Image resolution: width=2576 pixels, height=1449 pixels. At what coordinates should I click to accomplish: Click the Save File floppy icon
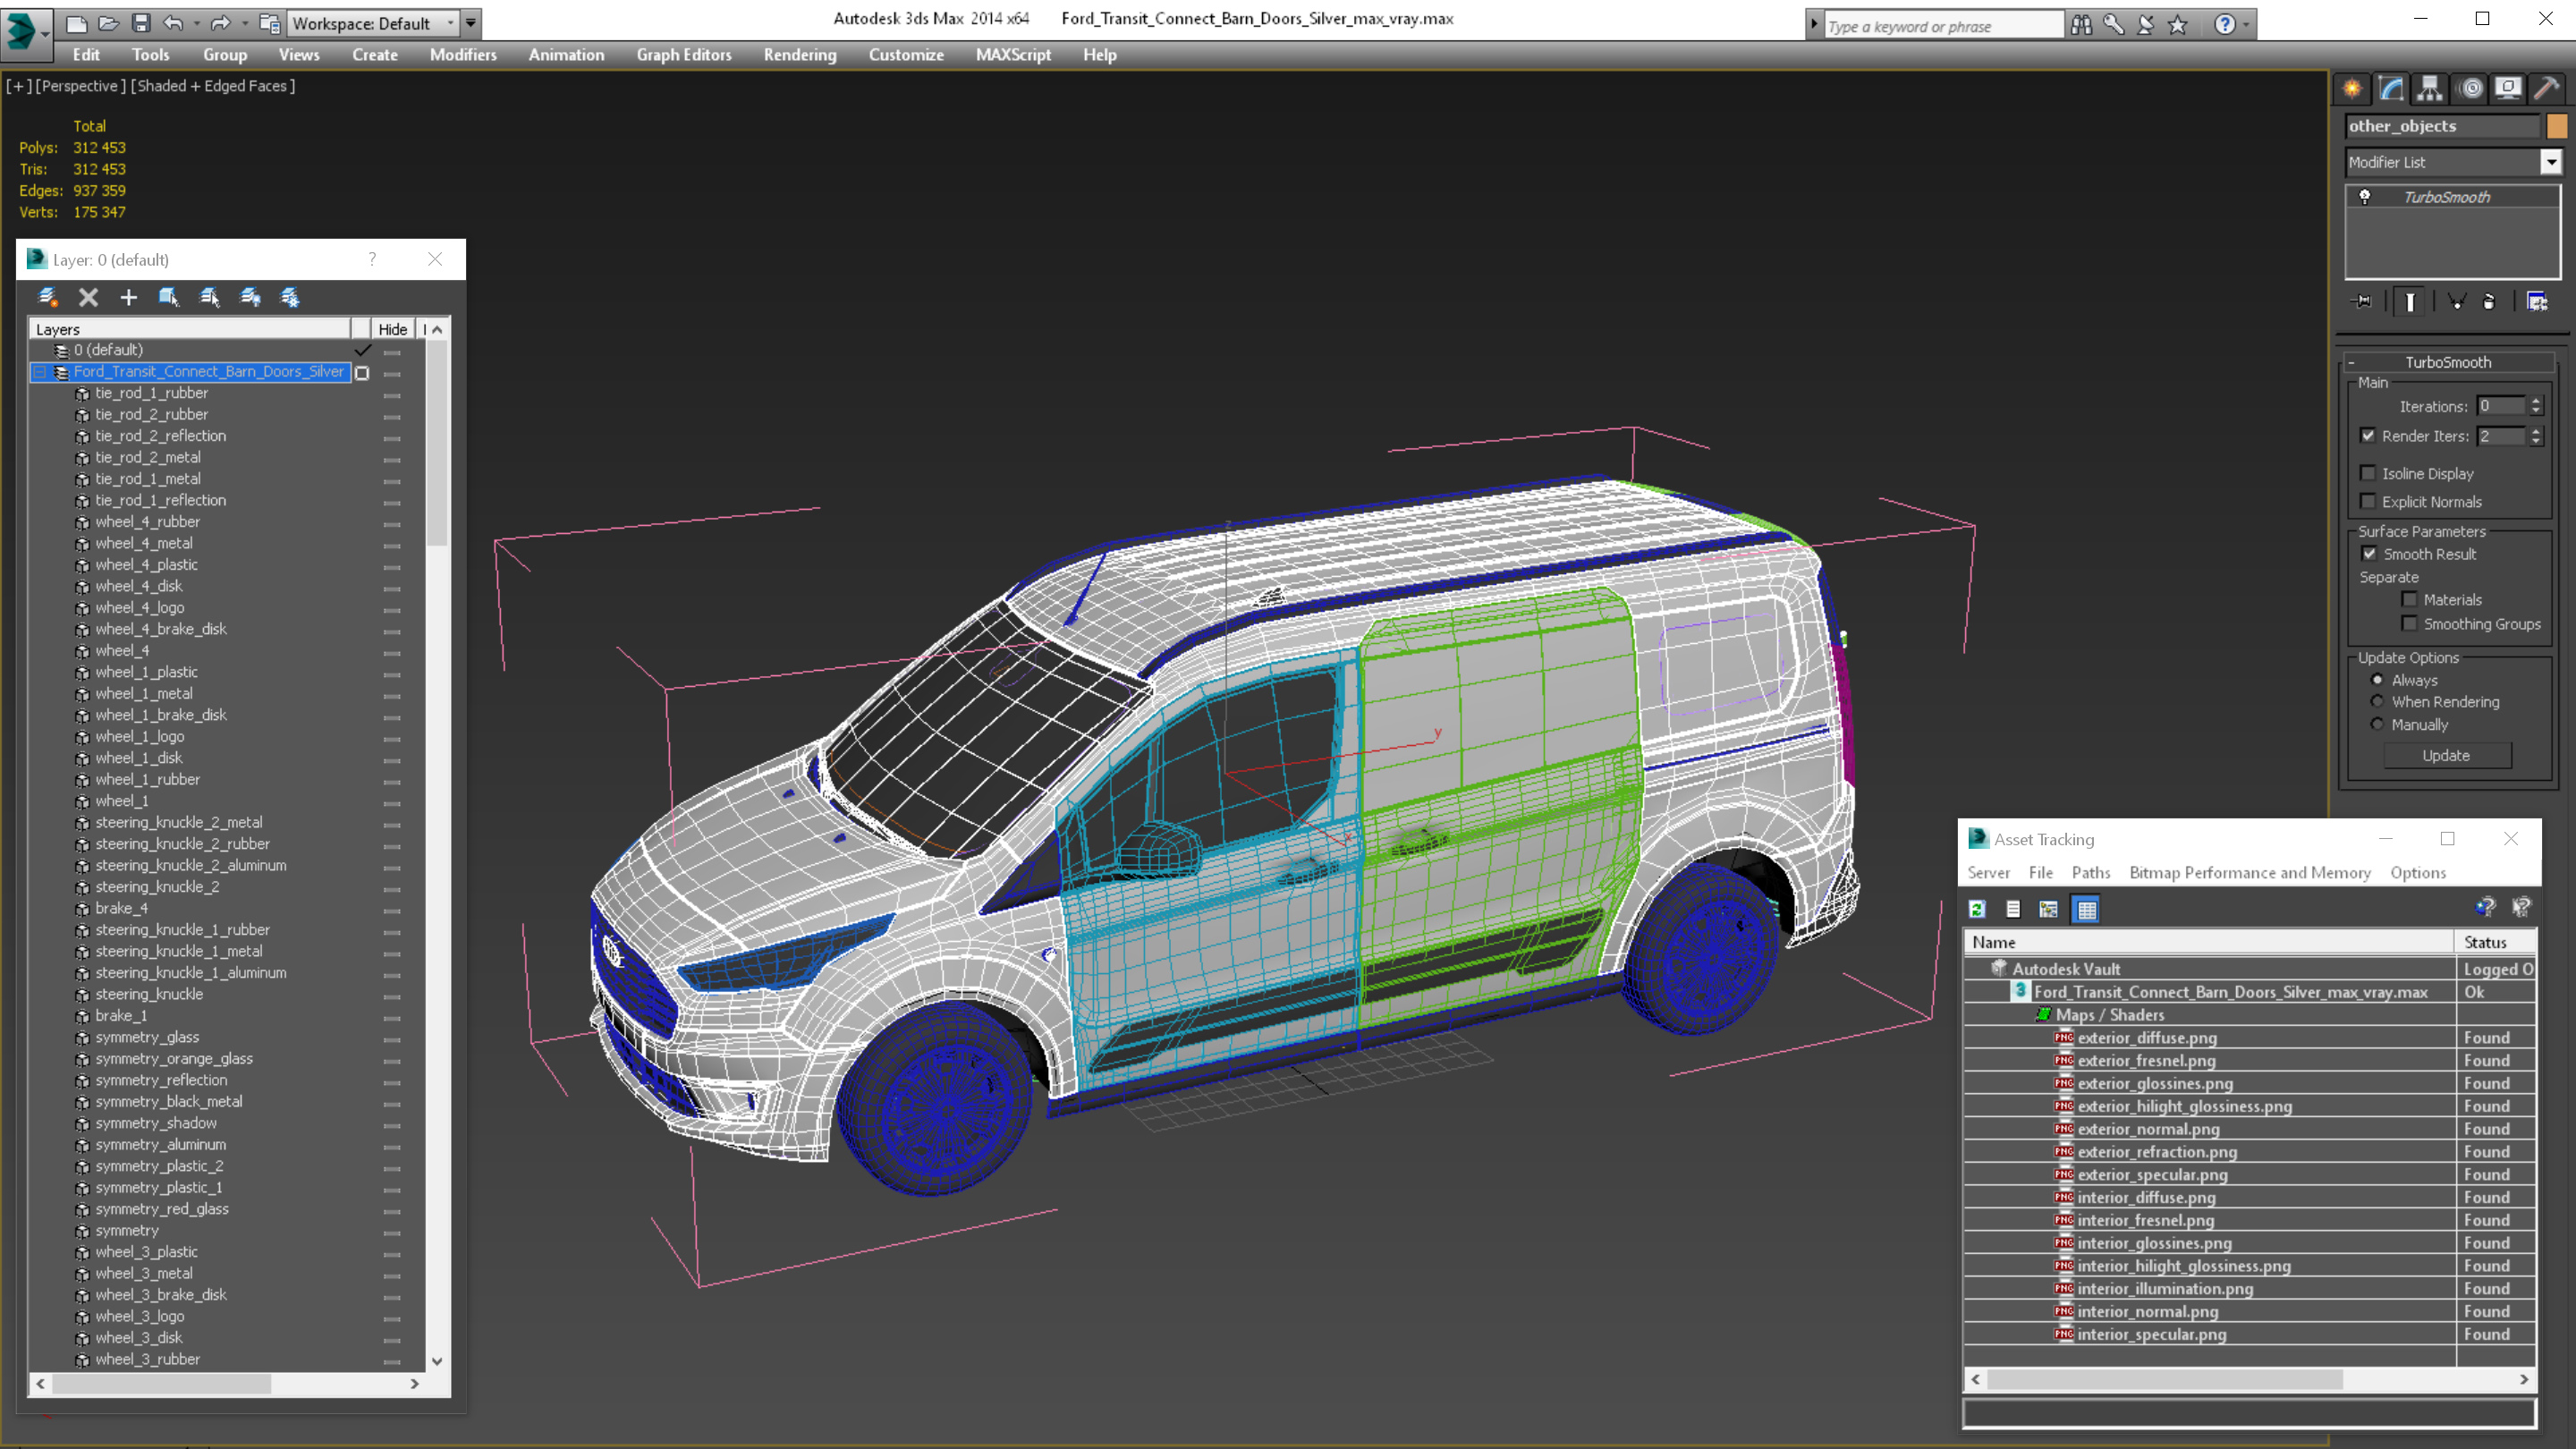coord(141,23)
